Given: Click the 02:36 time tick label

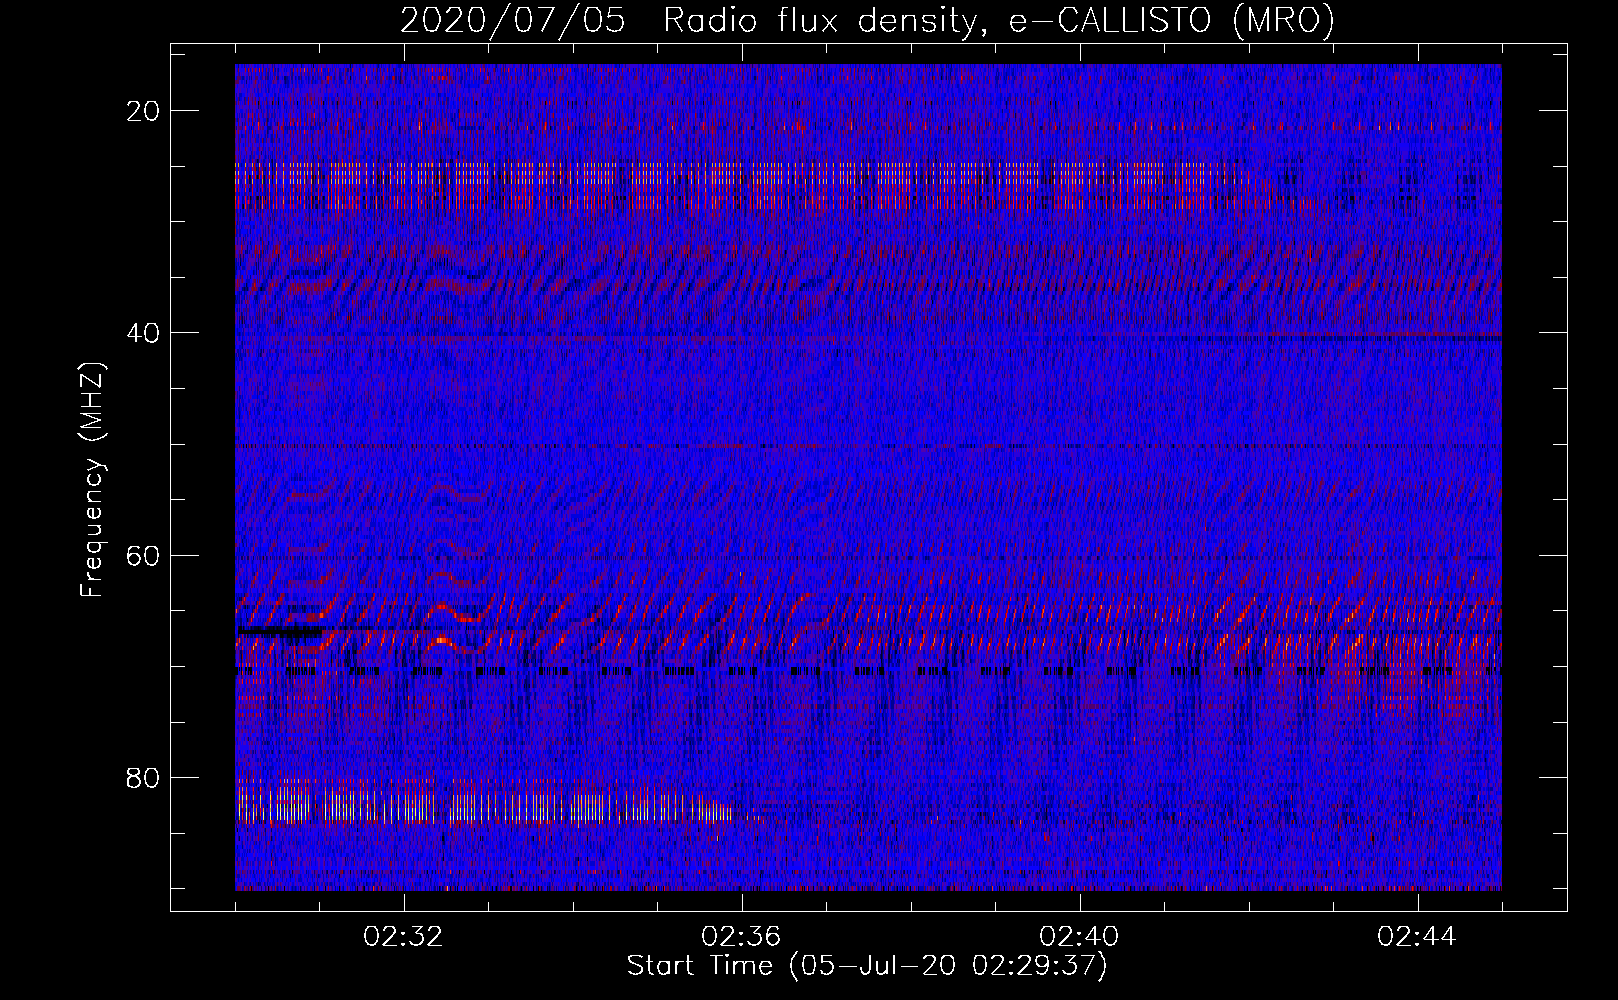Looking at the screenshot, I should [x=742, y=937].
